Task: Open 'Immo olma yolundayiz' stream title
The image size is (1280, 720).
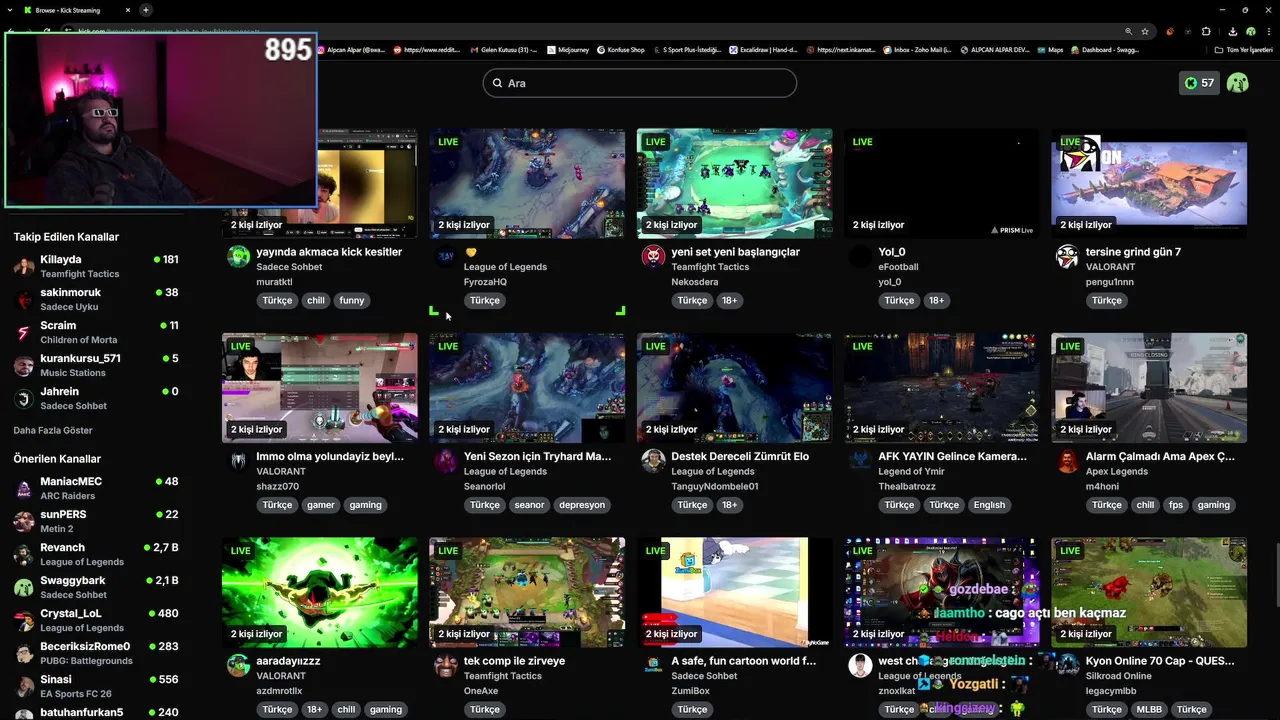Action: click(330, 456)
